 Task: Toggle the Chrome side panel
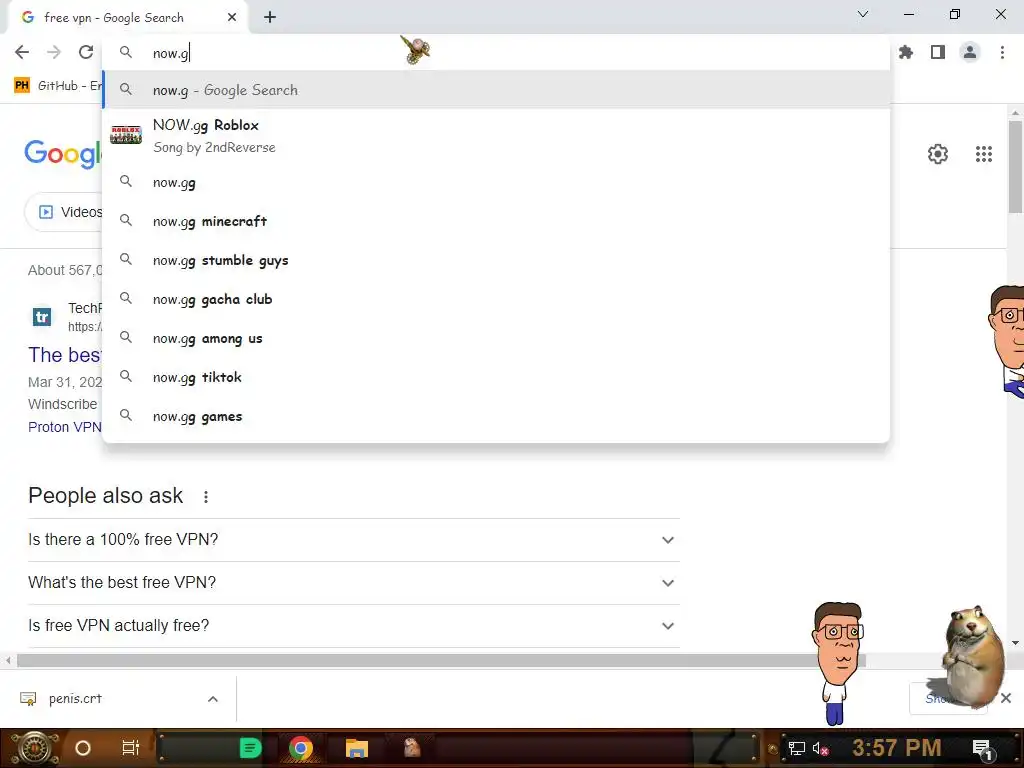pos(938,52)
